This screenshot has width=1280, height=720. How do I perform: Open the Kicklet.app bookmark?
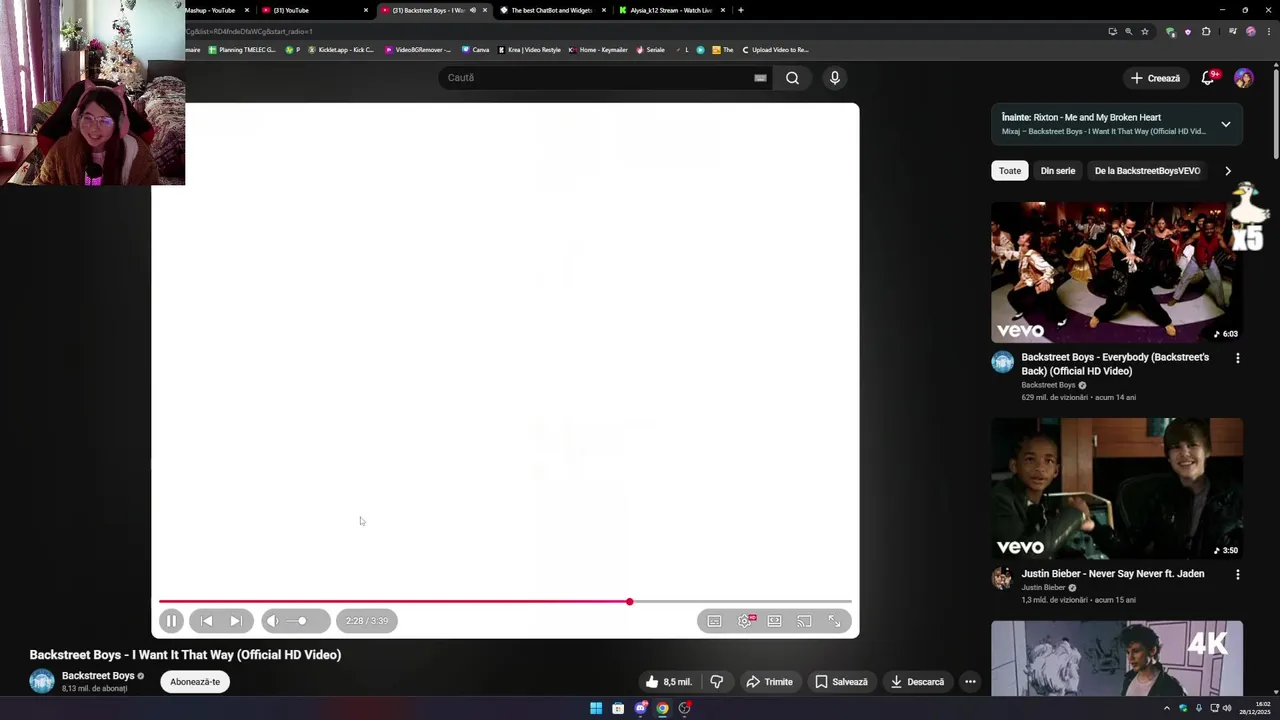[x=341, y=50]
